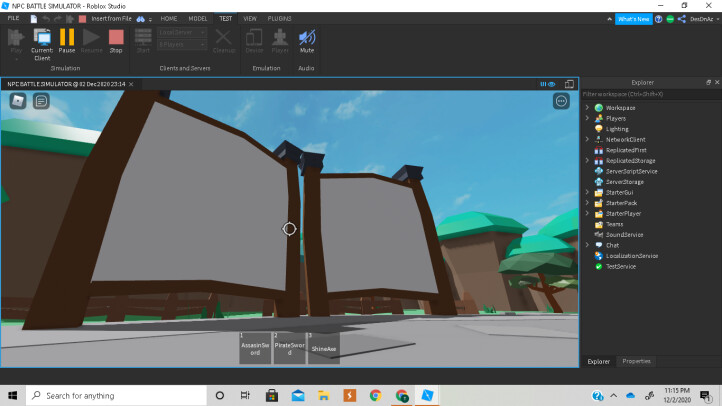Open the FILE menu
Image resolution: width=722 pixels, height=406 pixels.
point(13,18)
